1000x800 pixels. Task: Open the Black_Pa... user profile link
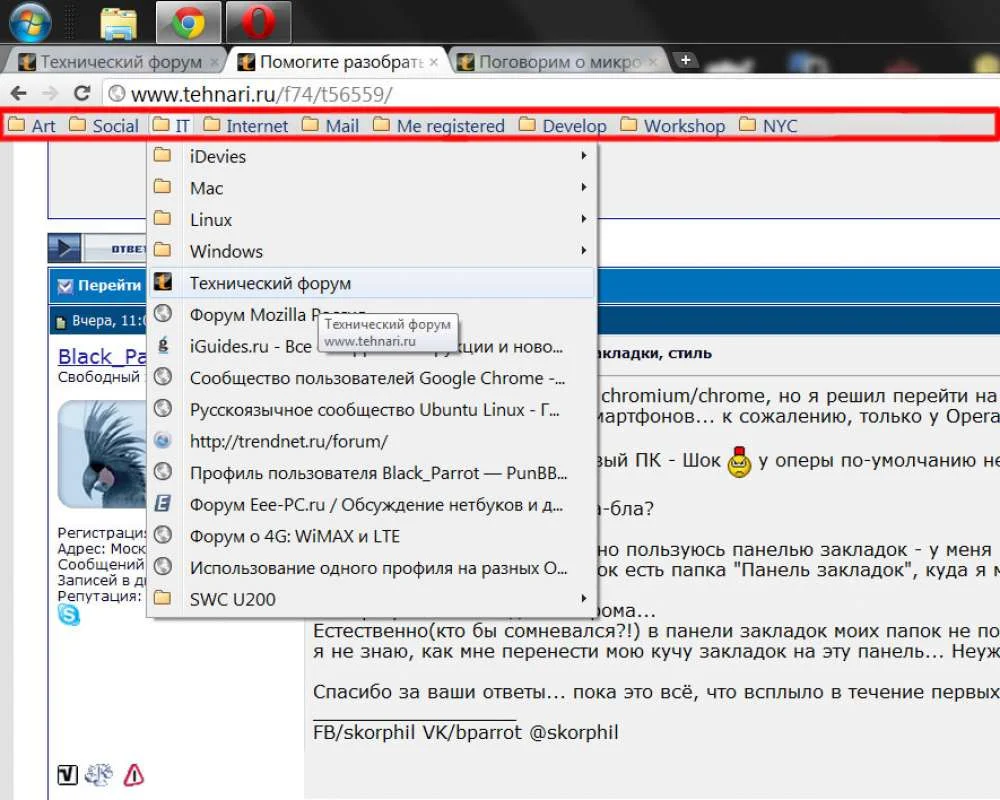point(102,357)
